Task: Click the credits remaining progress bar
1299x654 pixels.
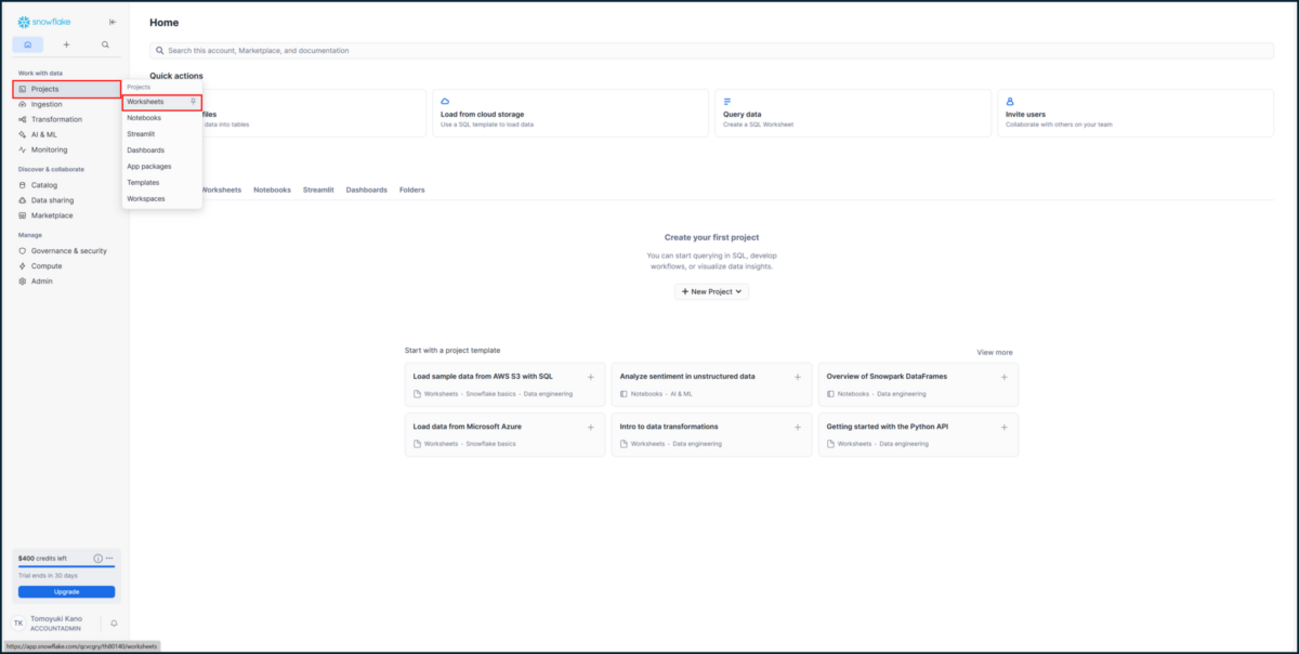Action: 66,567
